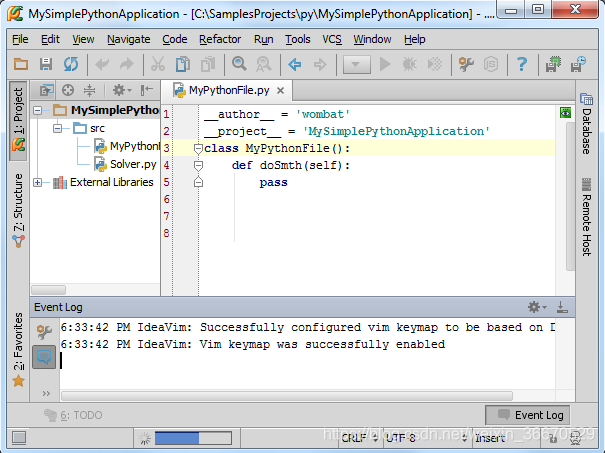Viewport: 605px width, 453px height.
Task: Navigate Back with the blue arrow
Action: (x=295, y=64)
